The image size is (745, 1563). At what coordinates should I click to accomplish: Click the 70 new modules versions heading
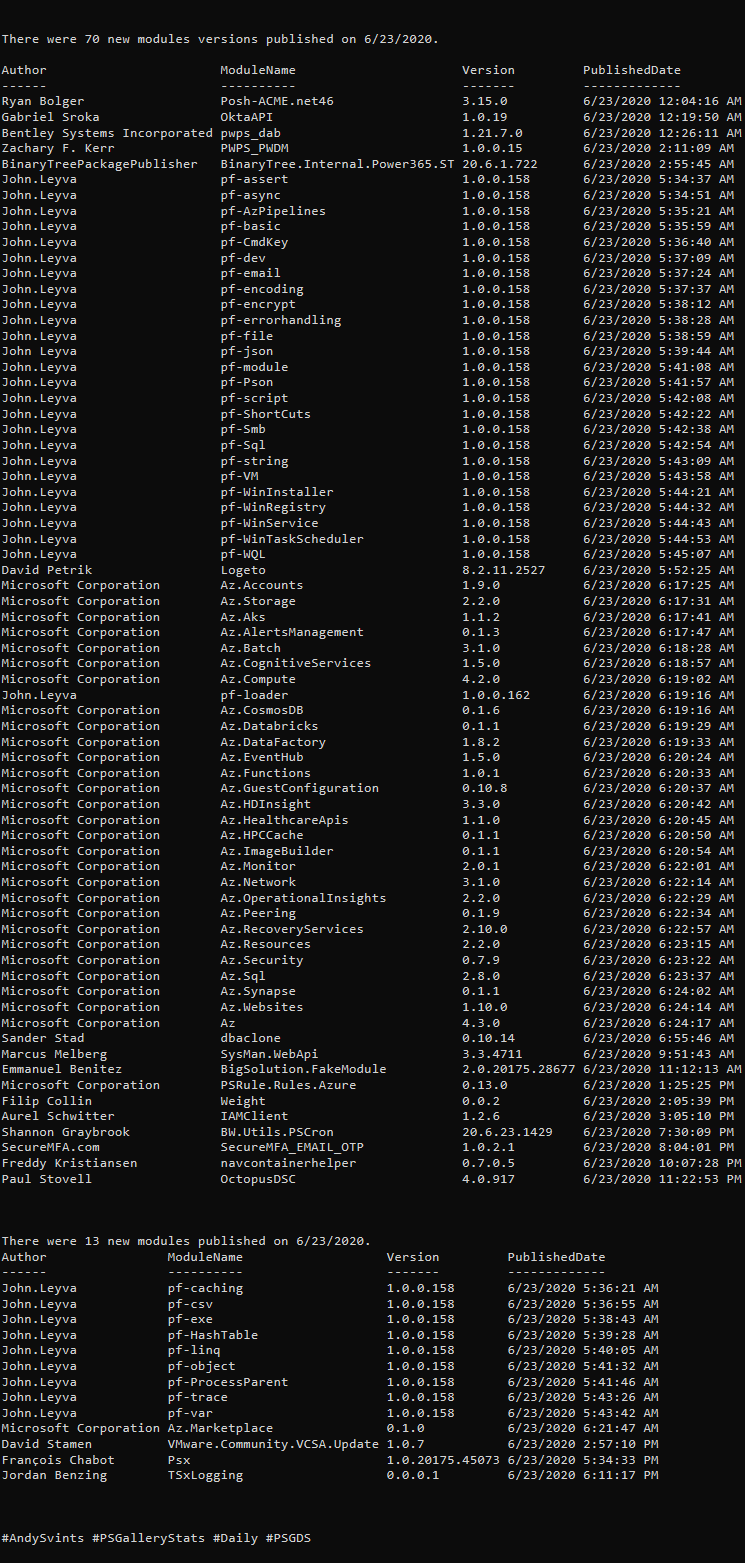(x=219, y=39)
